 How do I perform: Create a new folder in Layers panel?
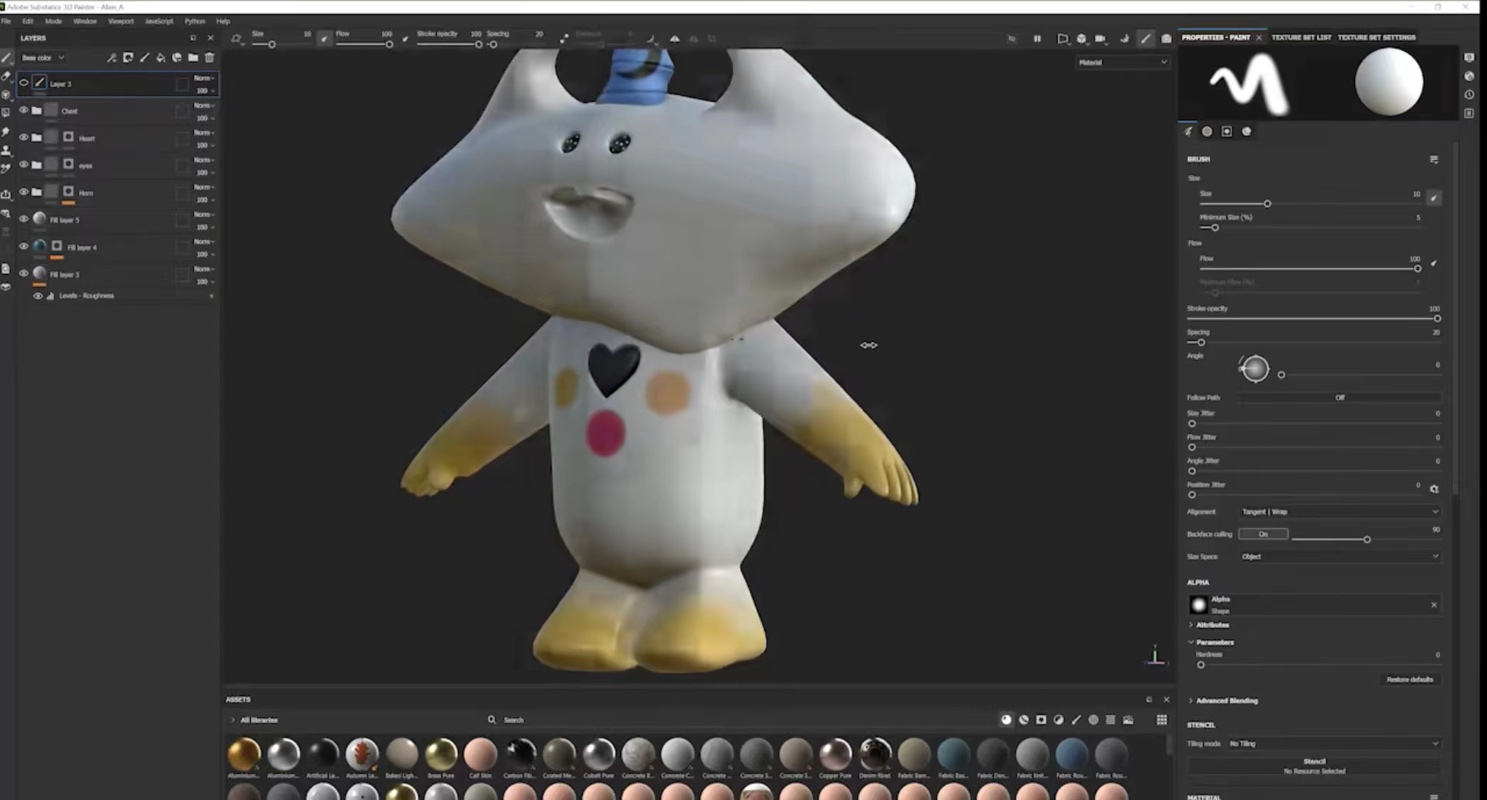click(193, 58)
